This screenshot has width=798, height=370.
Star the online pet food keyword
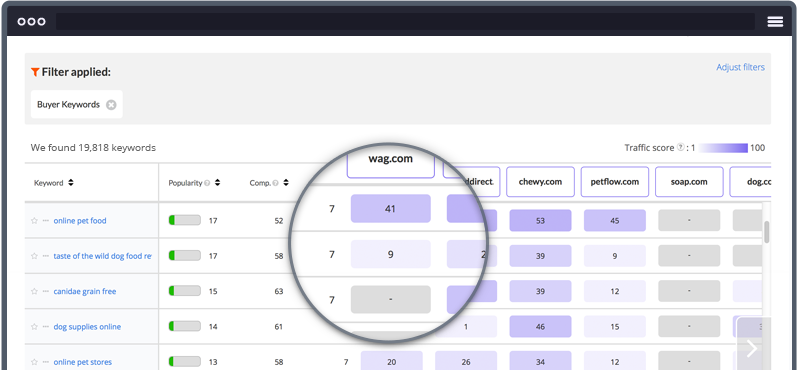pyautogui.click(x=35, y=221)
